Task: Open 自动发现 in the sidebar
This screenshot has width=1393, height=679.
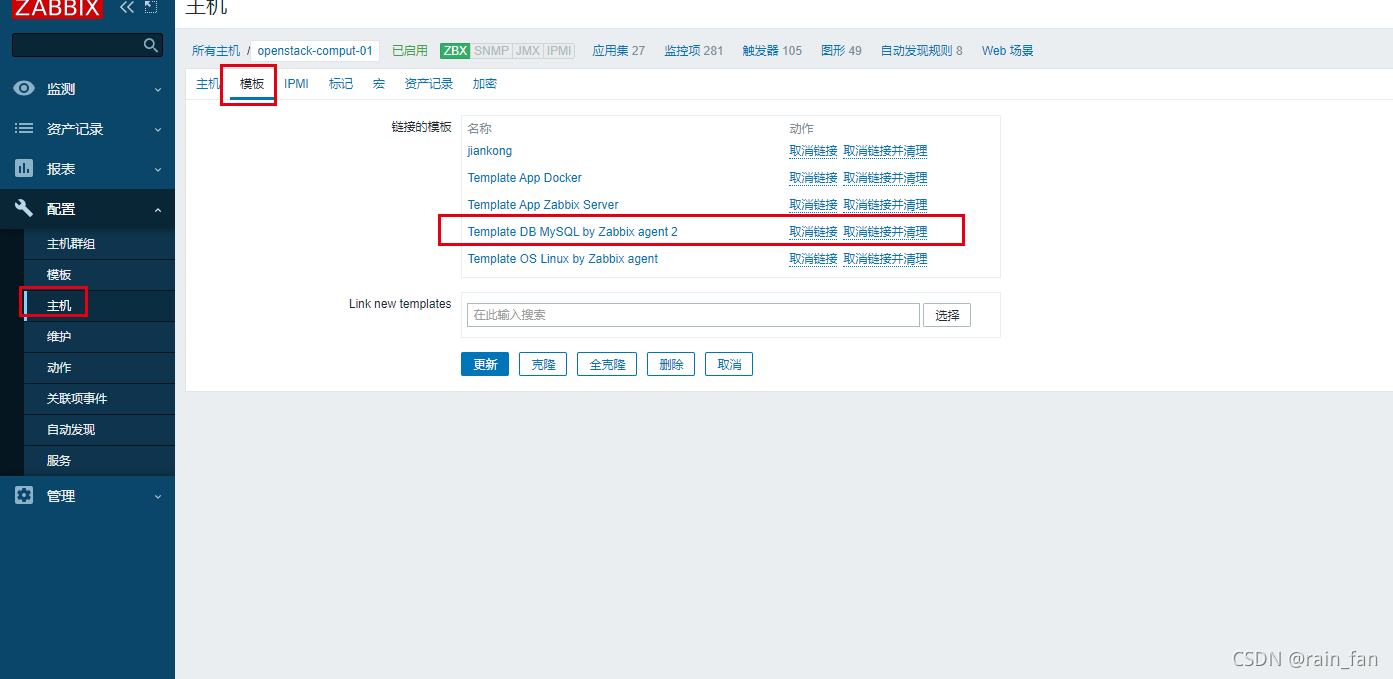Action: 71,430
